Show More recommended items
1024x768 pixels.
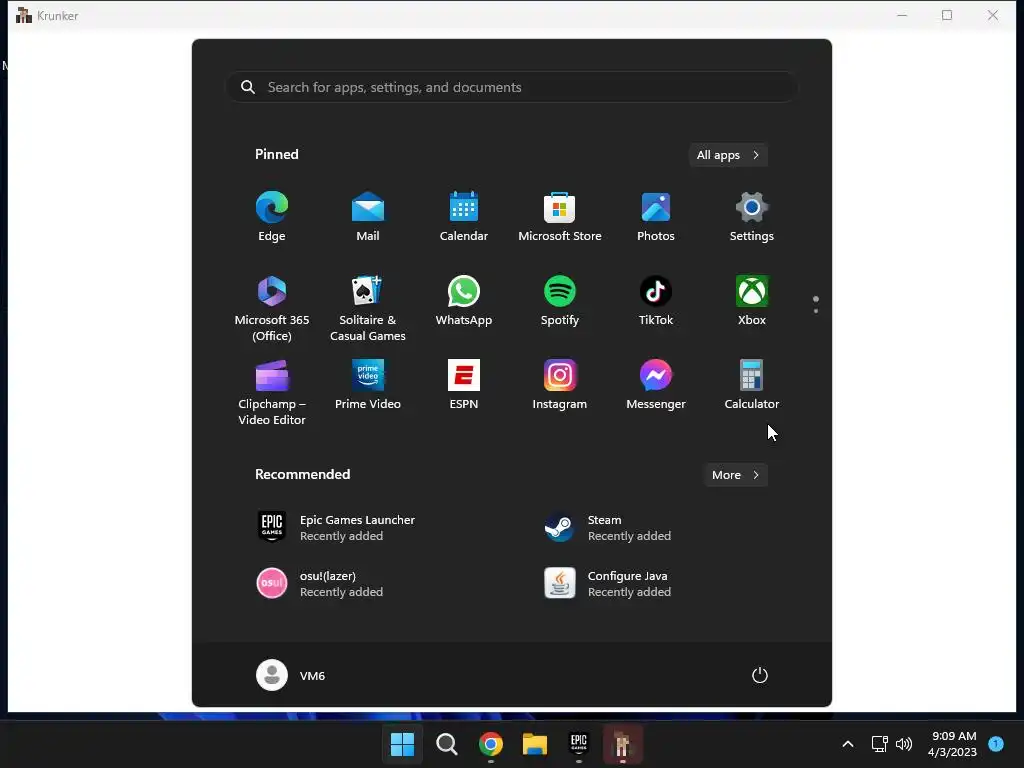[x=735, y=475]
